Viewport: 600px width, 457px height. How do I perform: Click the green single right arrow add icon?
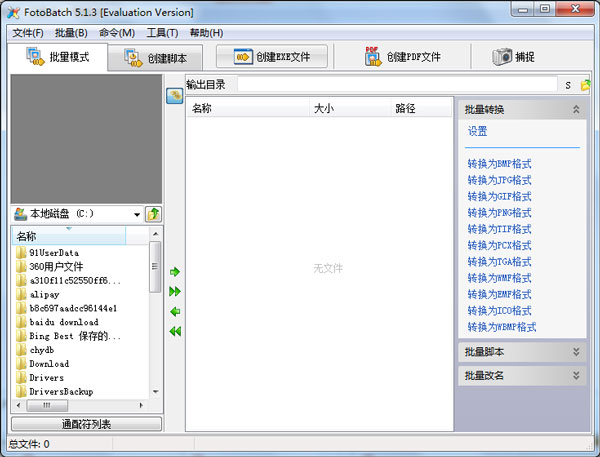(x=175, y=272)
